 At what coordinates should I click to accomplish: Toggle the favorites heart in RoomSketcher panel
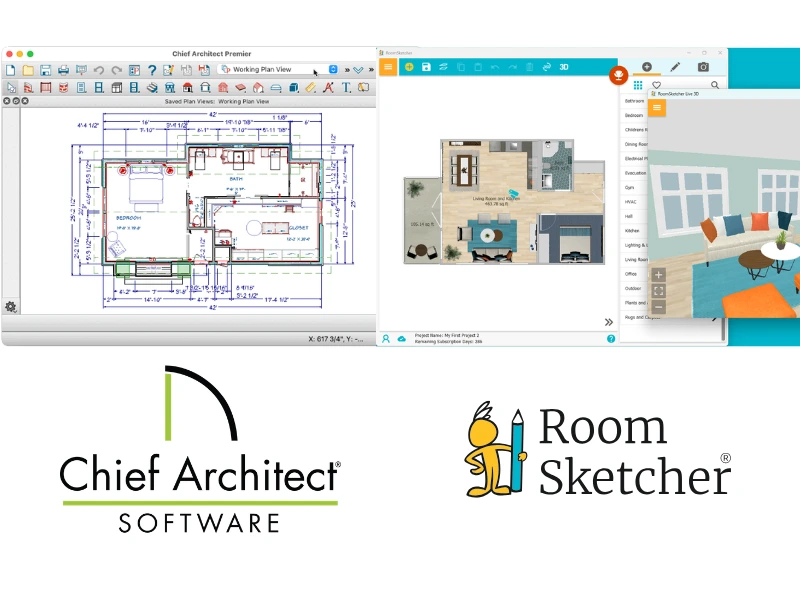pyautogui.click(x=656, y=85)
